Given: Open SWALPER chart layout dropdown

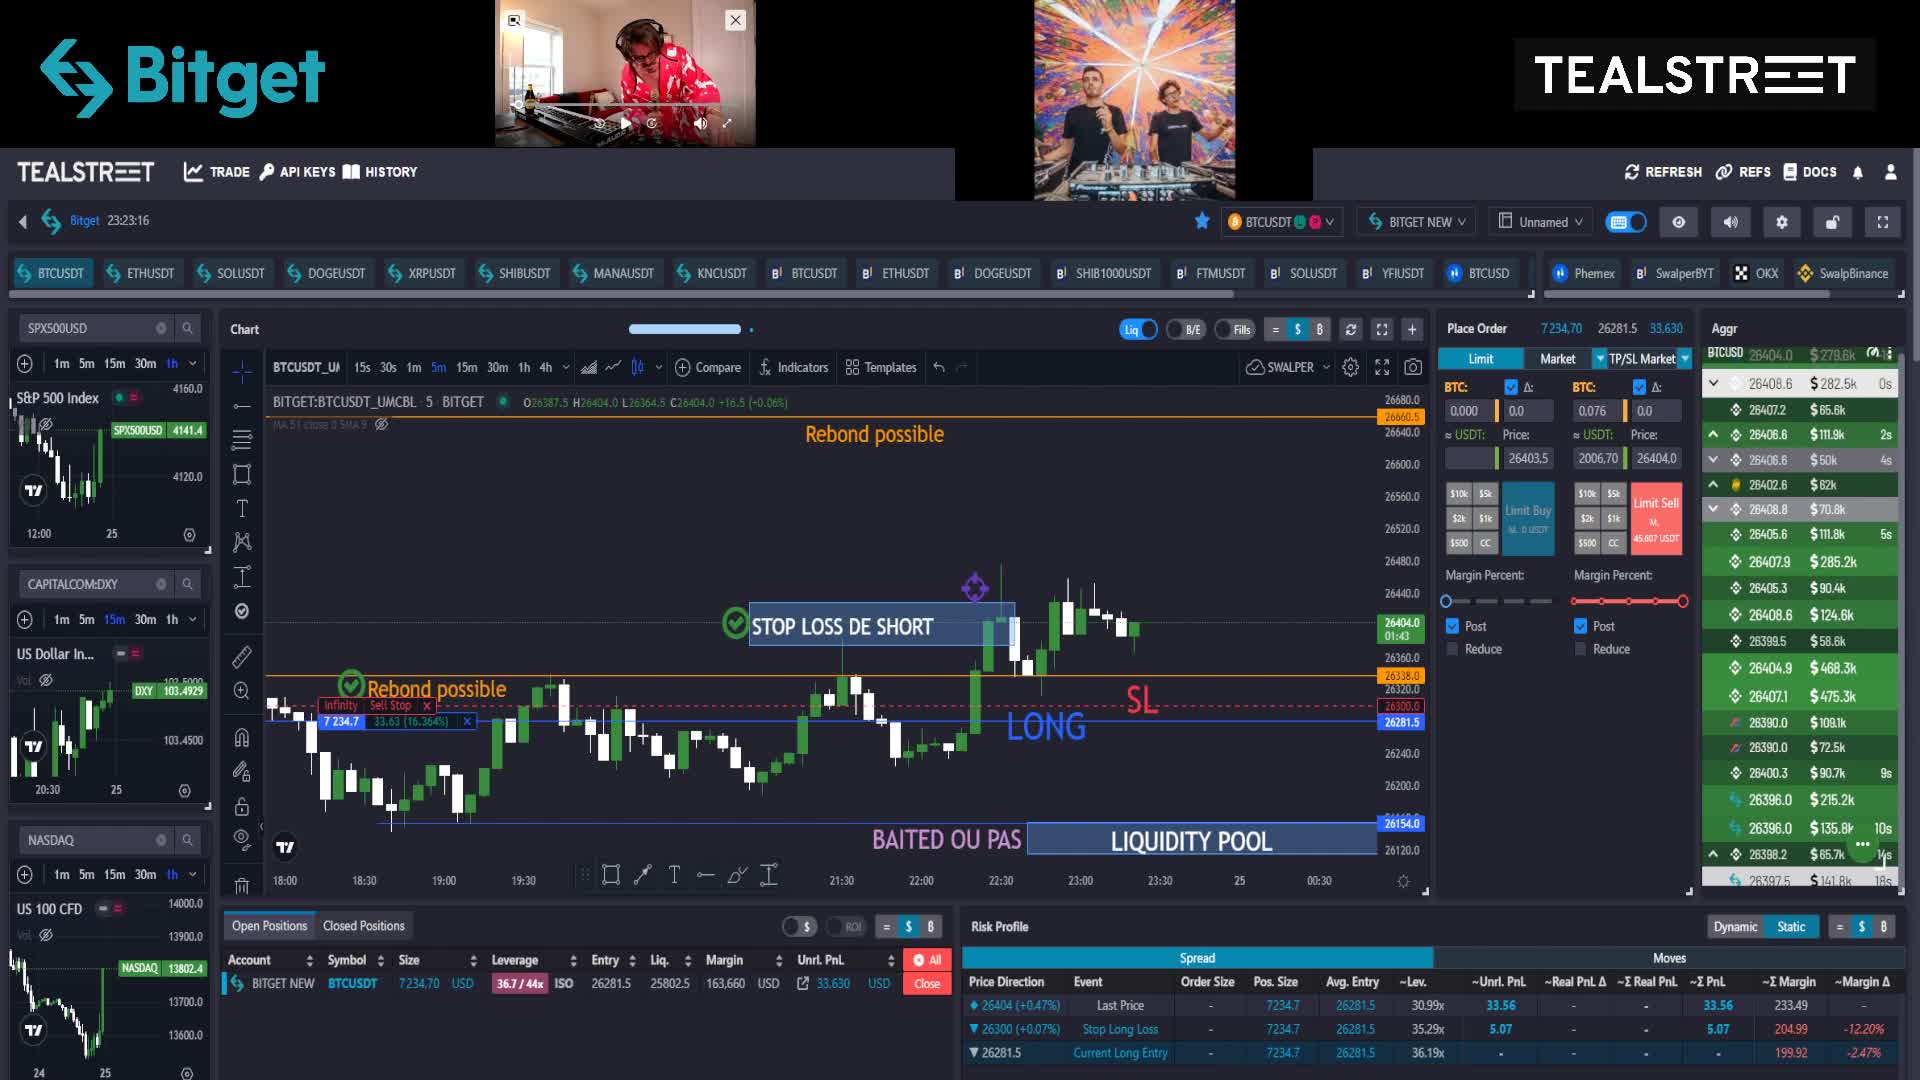Looking at the screenshot, I should 1288,367.
